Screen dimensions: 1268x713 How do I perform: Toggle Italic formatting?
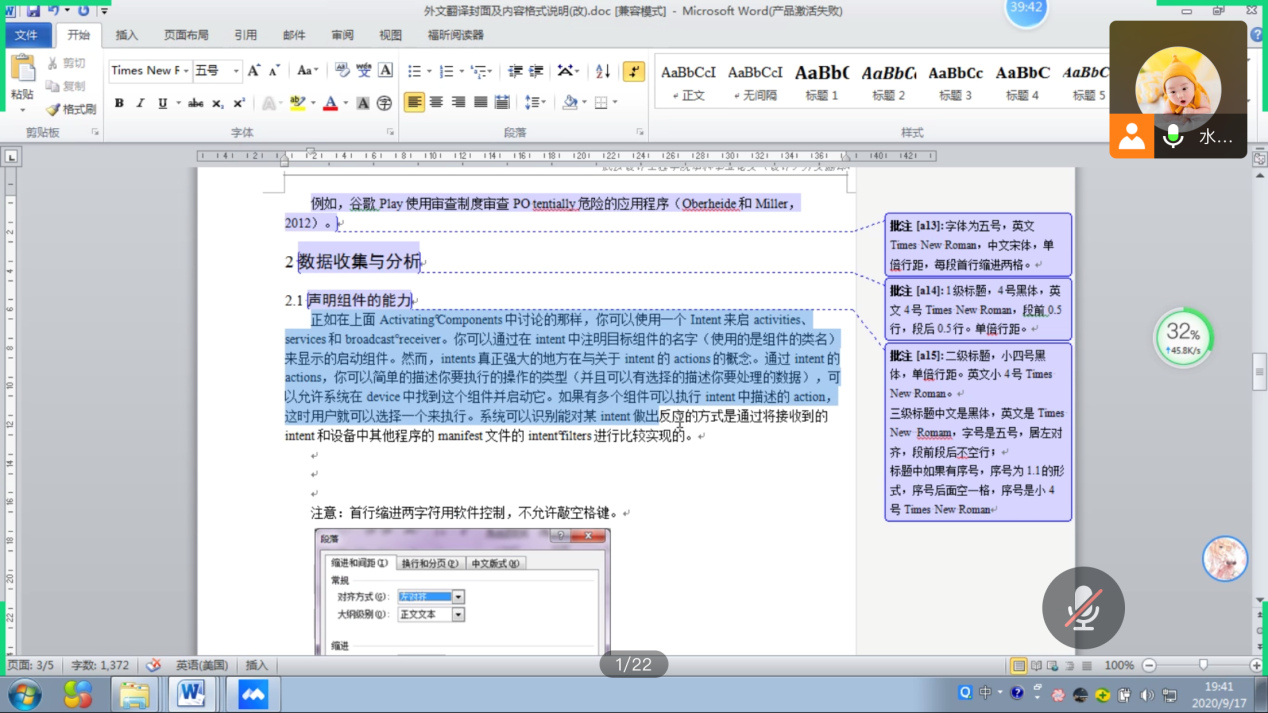(140, 103)
